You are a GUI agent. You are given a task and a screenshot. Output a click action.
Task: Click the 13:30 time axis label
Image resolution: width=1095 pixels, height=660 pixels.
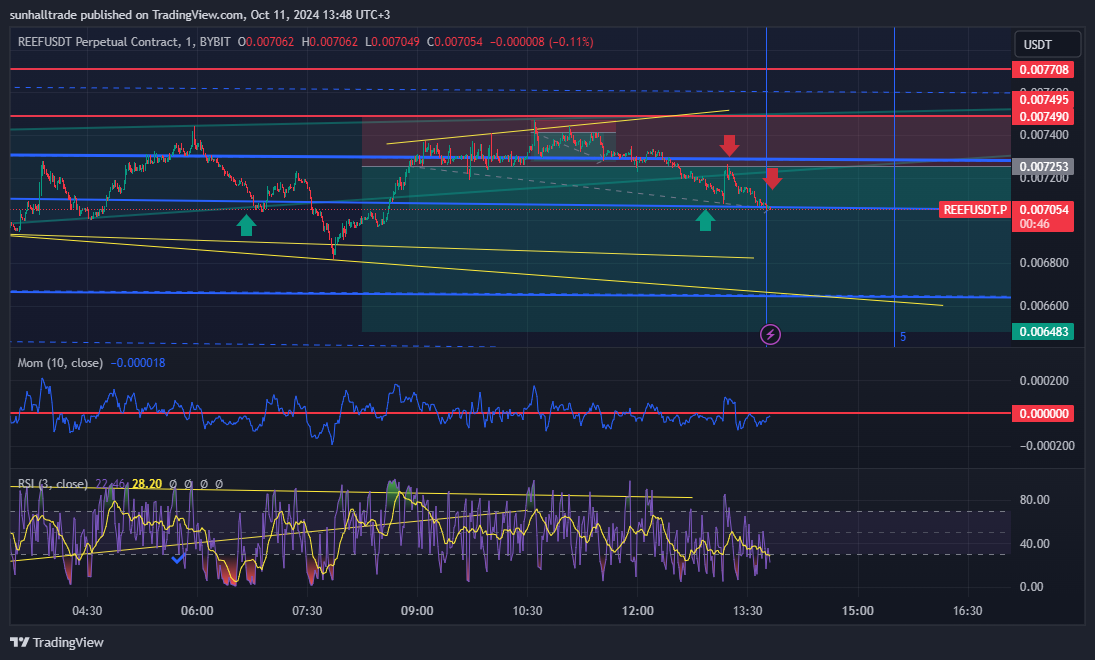click(747, 610)
